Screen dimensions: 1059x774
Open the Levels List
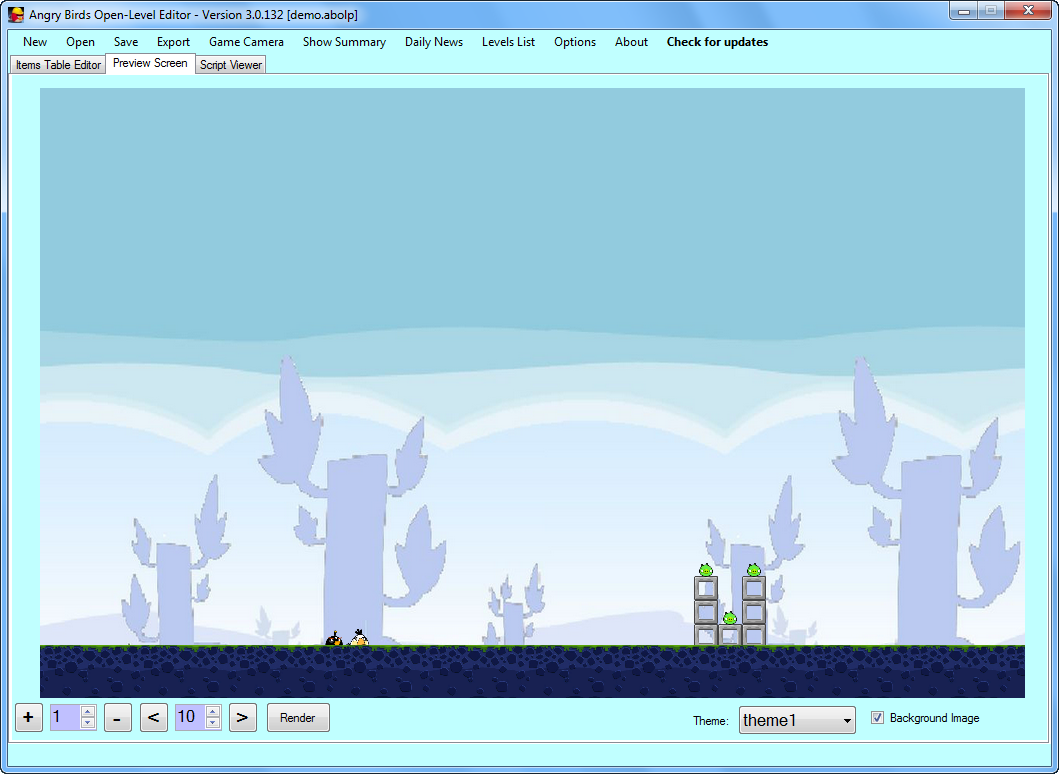508,42
